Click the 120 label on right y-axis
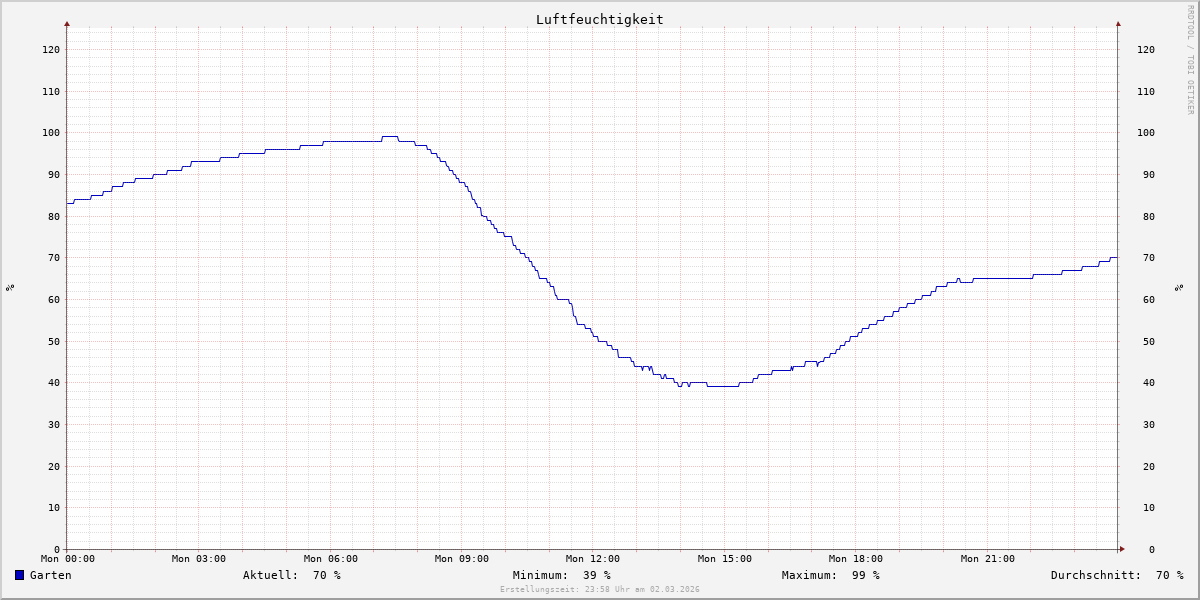The height and width of the screenshot is (600, 1200). pos(1146,49)
